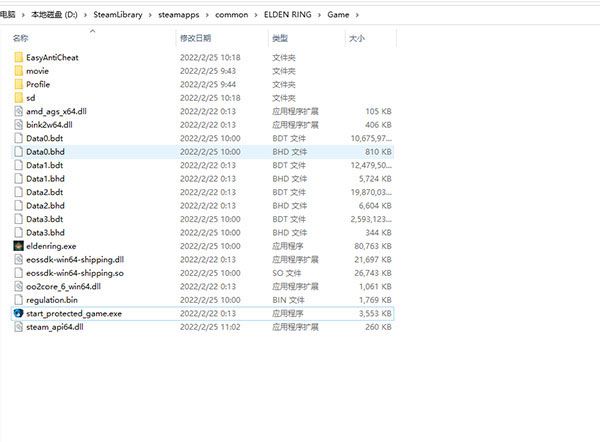
Task: Click the eossdk-win64-shipping.so file icon
Action: tap(19, 273)
